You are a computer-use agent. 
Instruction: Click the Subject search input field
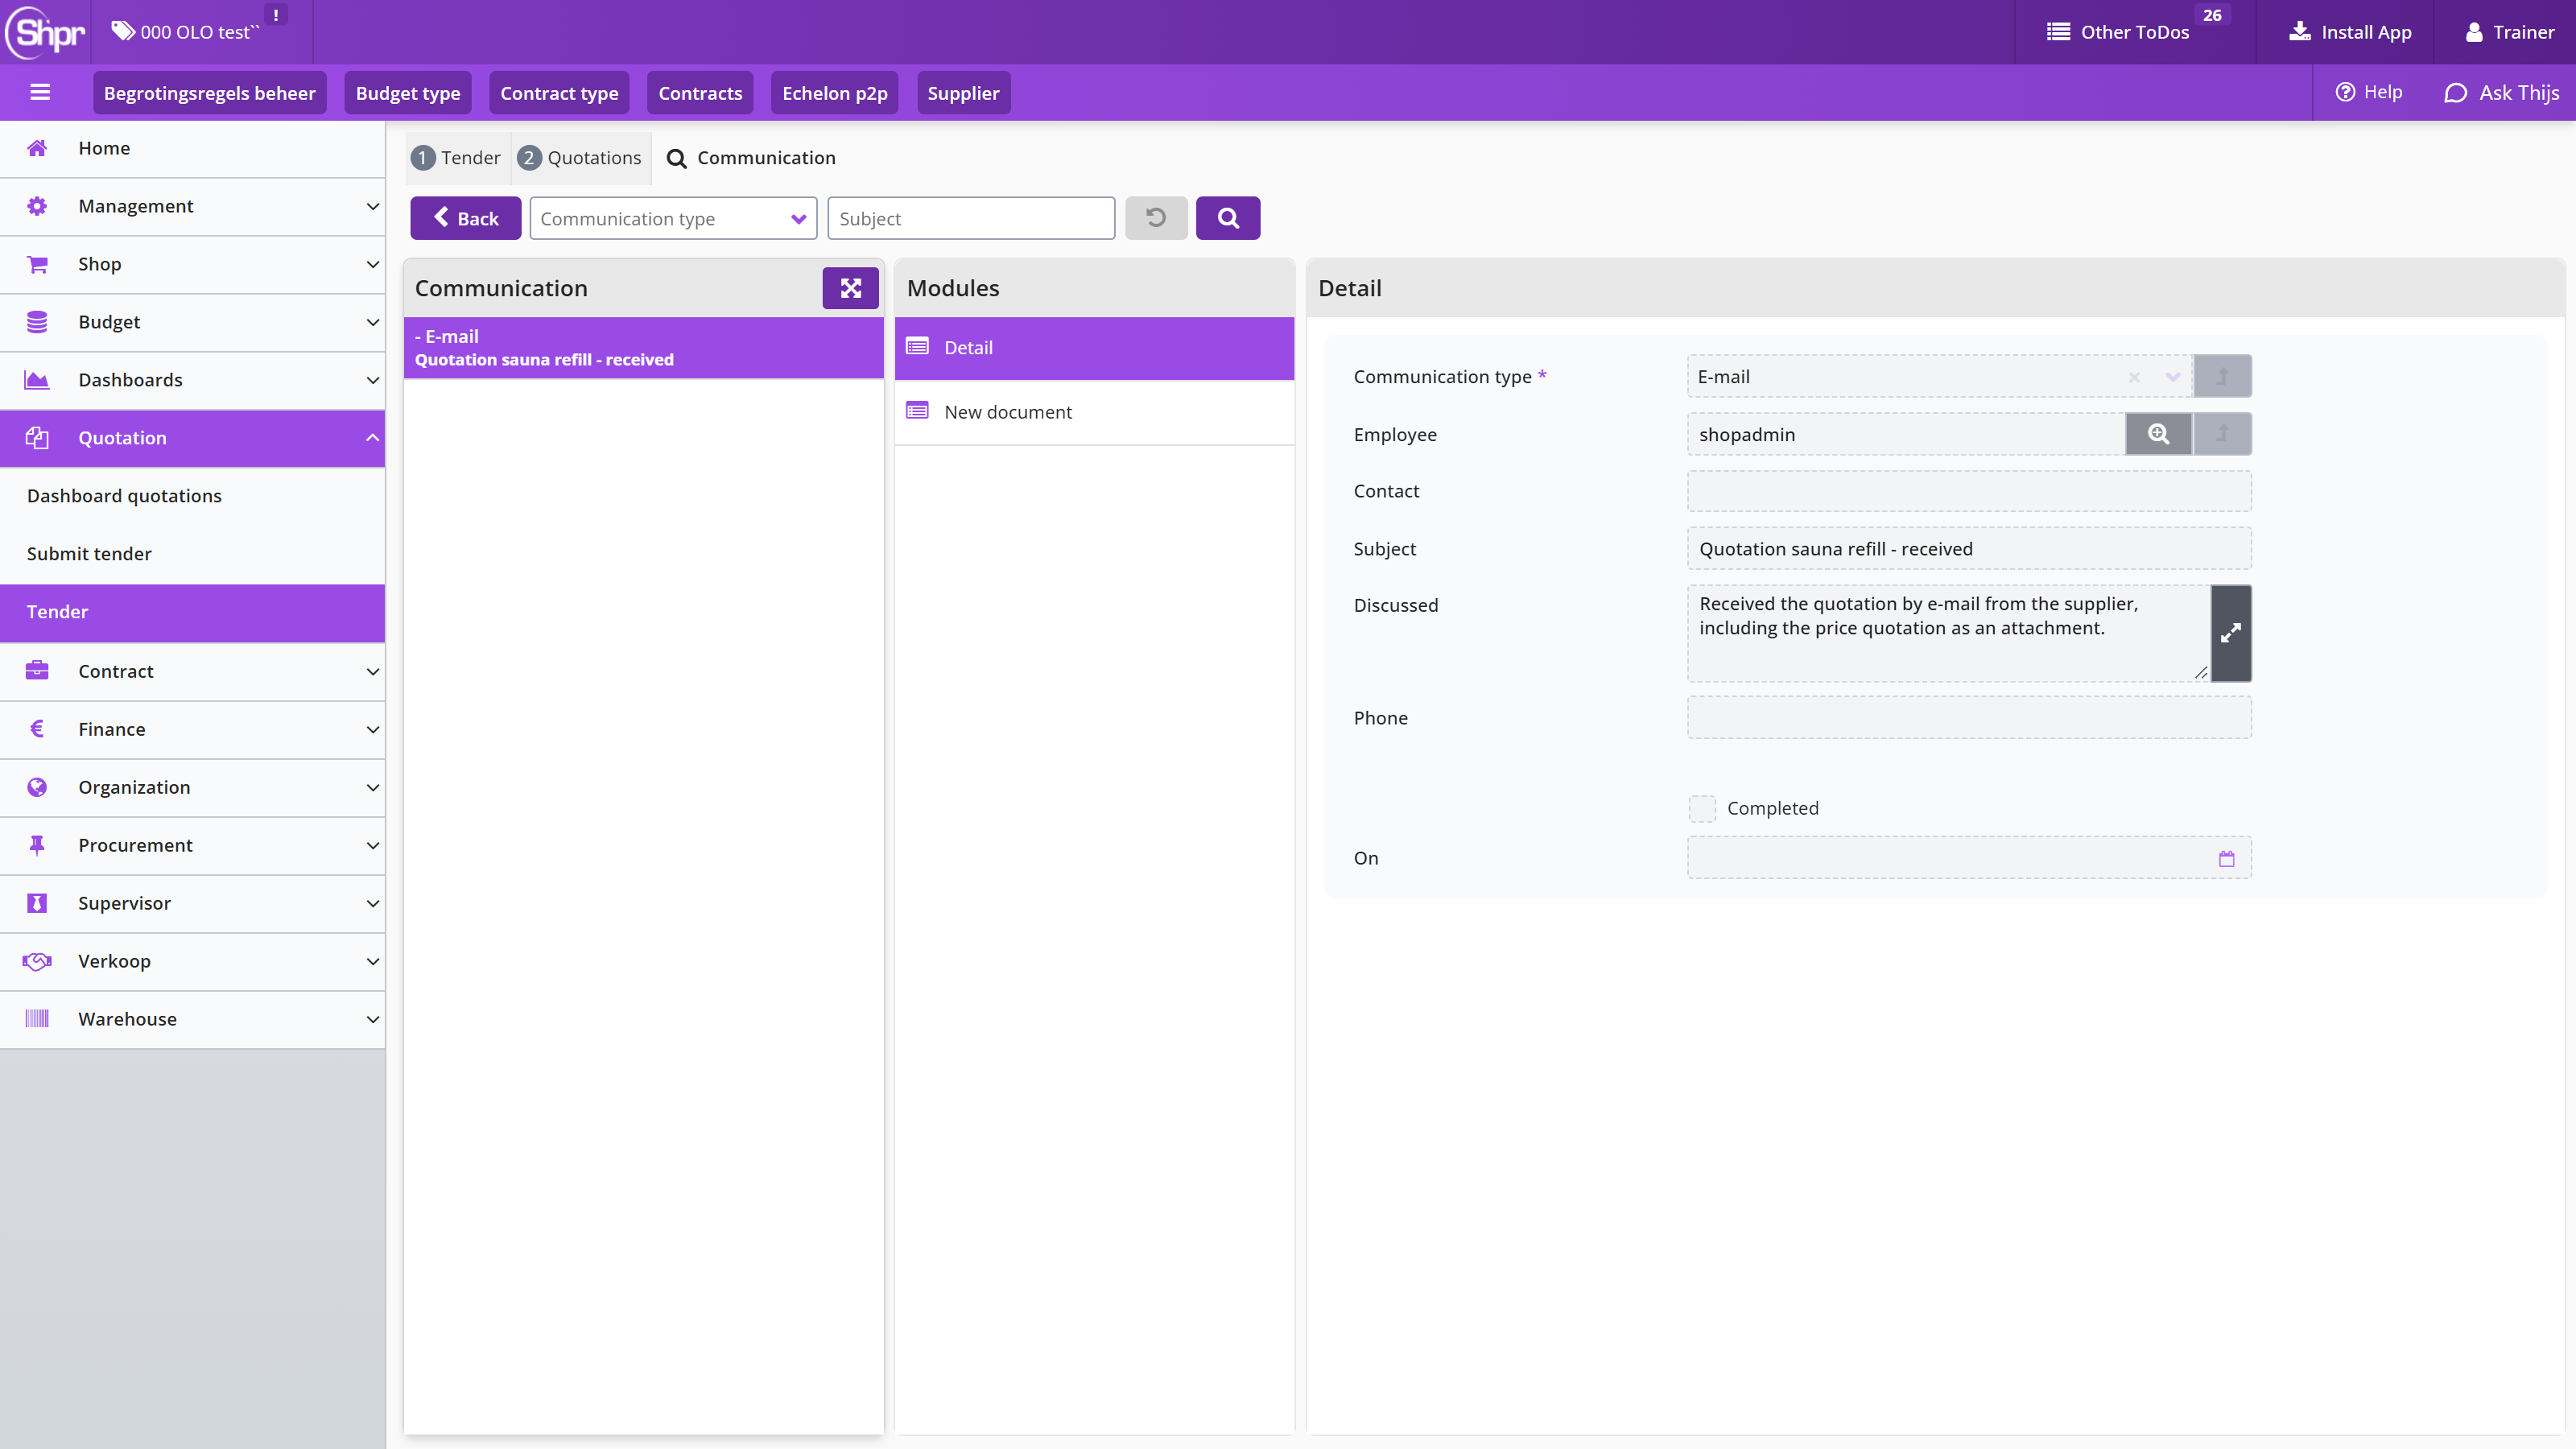point(971,218)
